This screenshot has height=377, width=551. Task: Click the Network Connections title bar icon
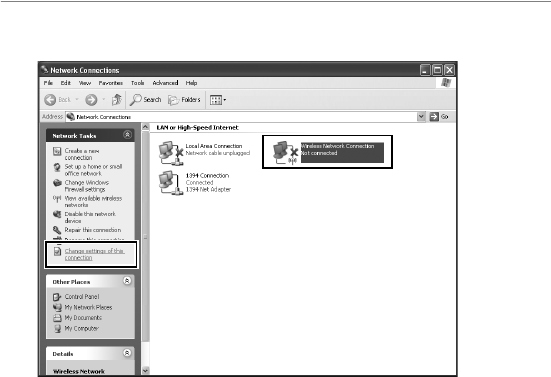click(44, 69)
